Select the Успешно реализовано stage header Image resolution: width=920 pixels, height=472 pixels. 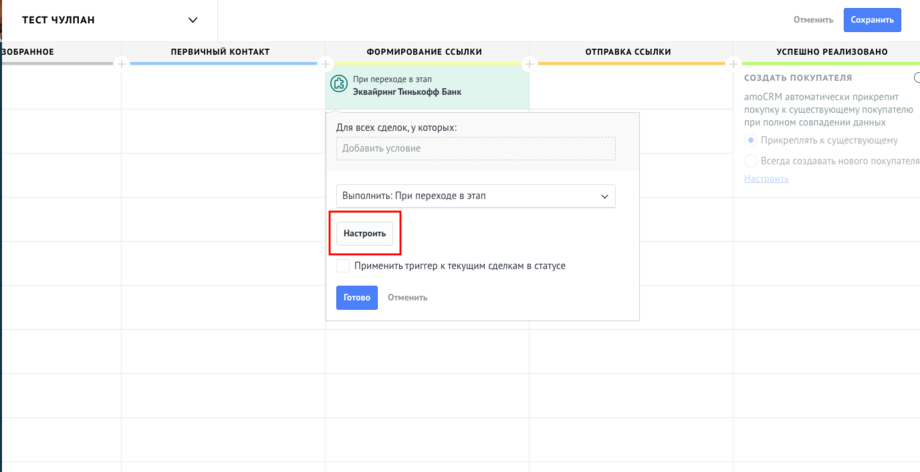[832, 52]
